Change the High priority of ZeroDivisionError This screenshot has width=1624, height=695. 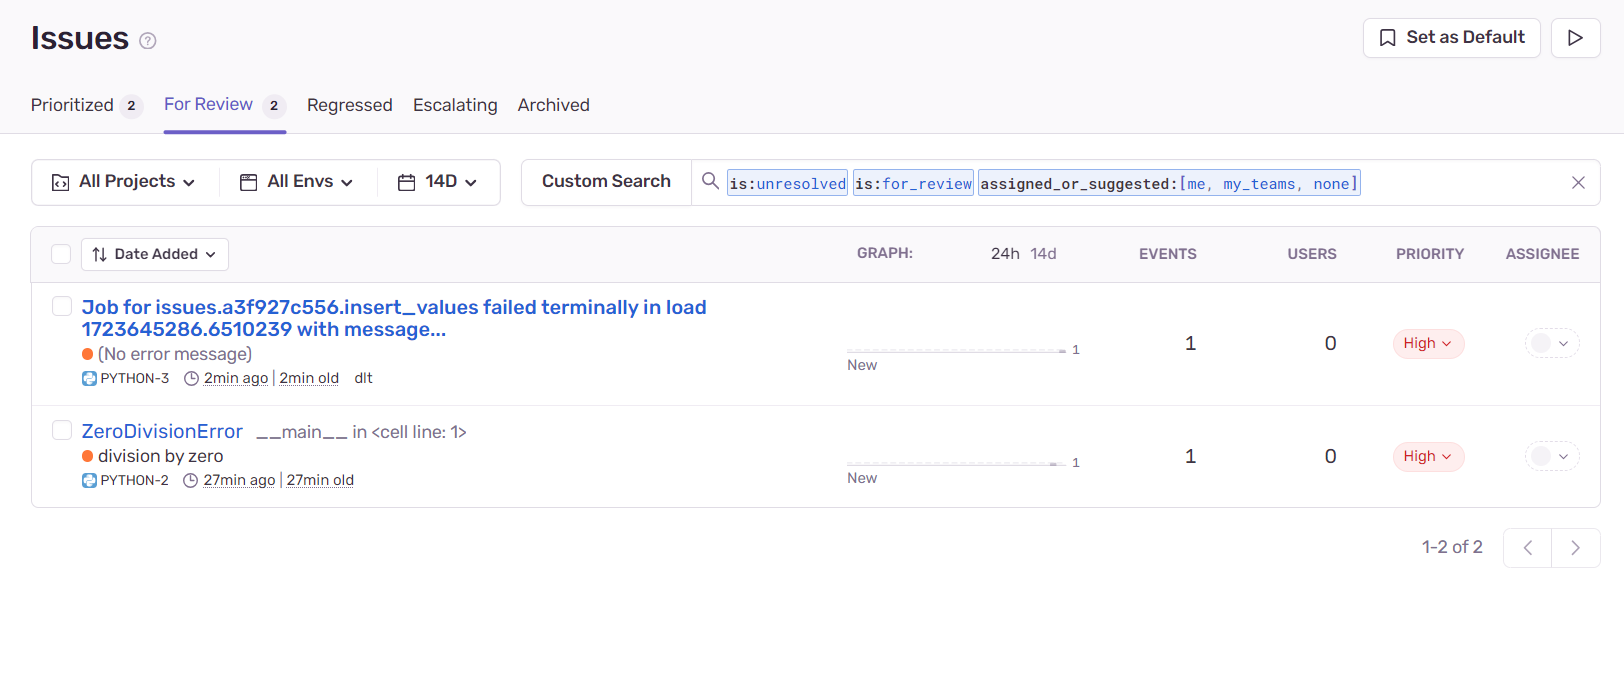tap(1427, 457)
